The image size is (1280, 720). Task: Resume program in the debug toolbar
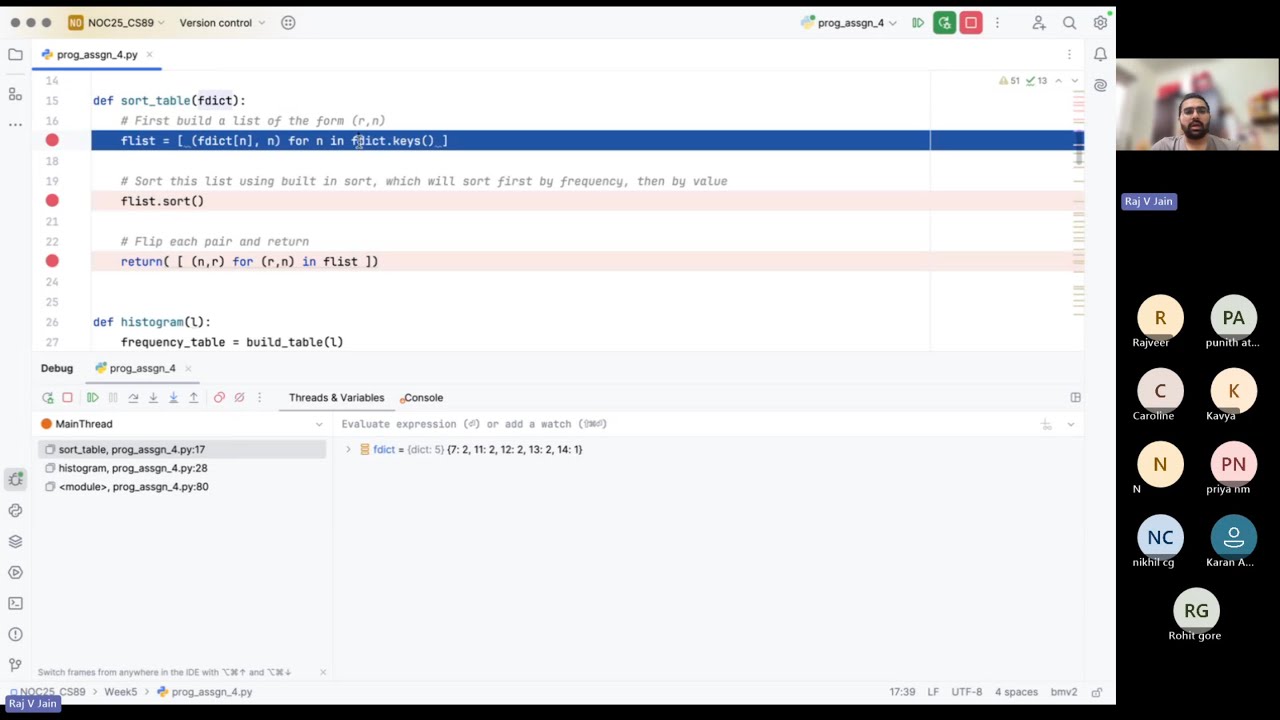pos(92,398)
